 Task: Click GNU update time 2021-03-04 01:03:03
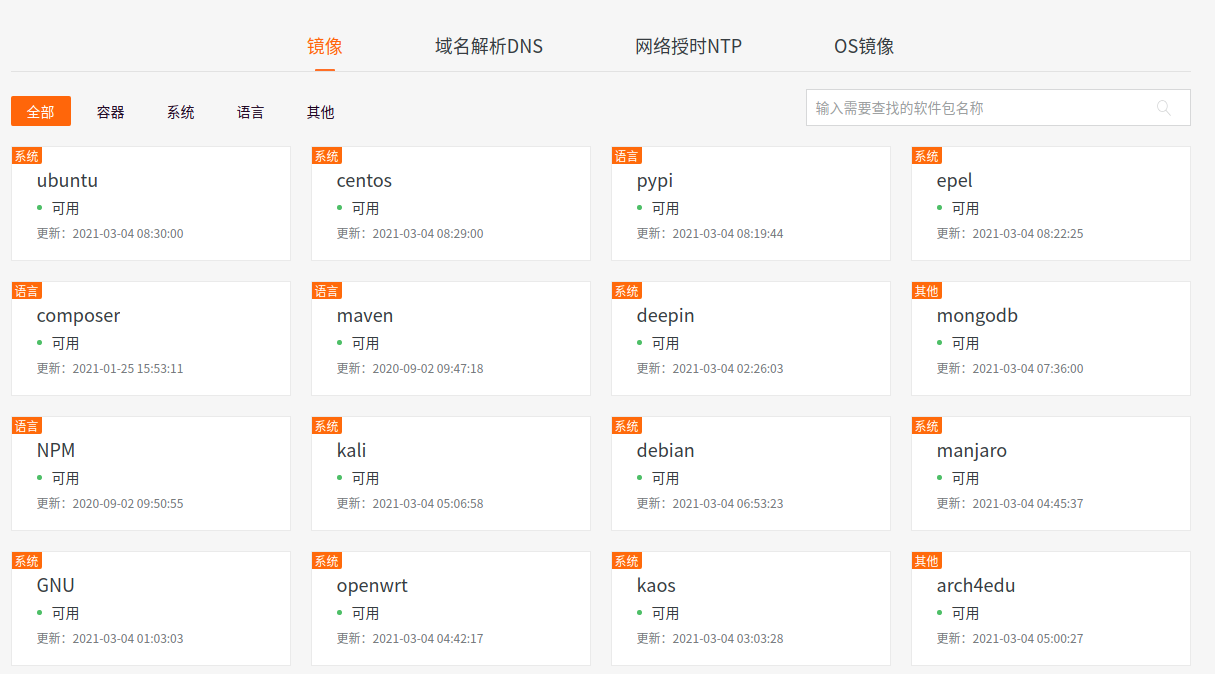click(x=128, y=639)
